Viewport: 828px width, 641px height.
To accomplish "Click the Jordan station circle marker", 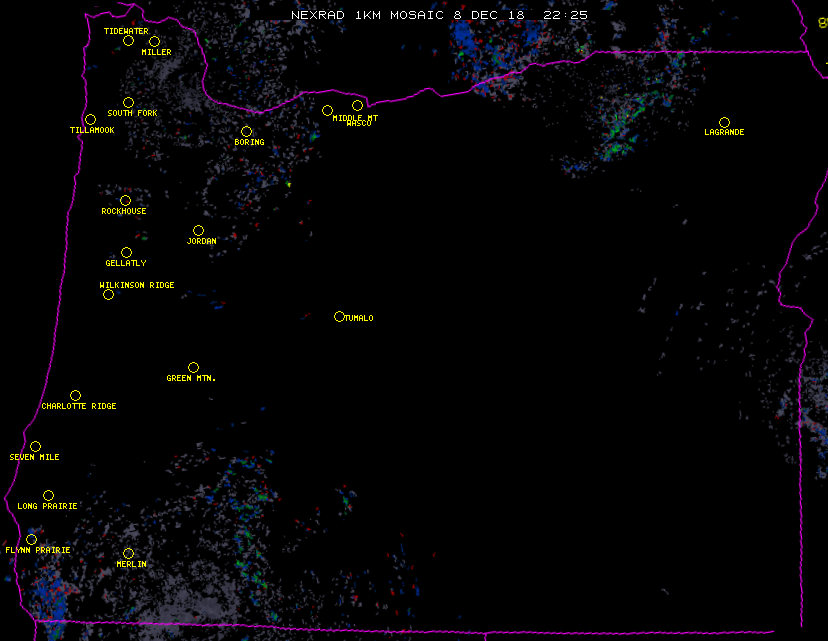I will click(198, 230).
